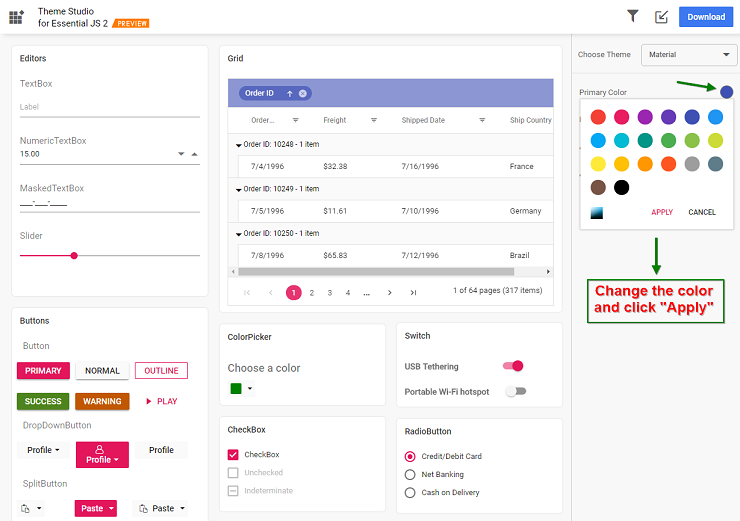Click the slider handle in Editors
Viewport: 740px width, 521px height.
[74, 256]
